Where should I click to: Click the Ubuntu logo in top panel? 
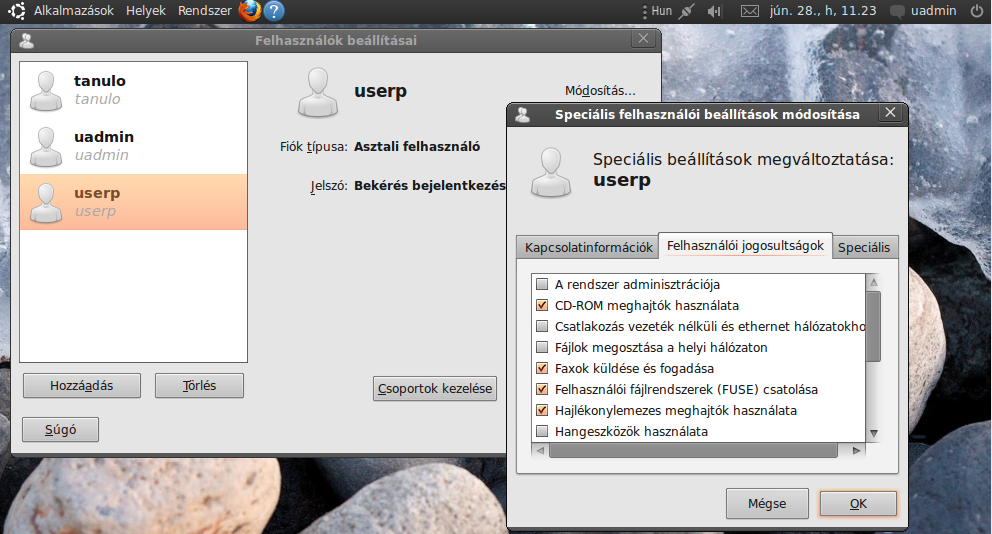pos(17,11)
